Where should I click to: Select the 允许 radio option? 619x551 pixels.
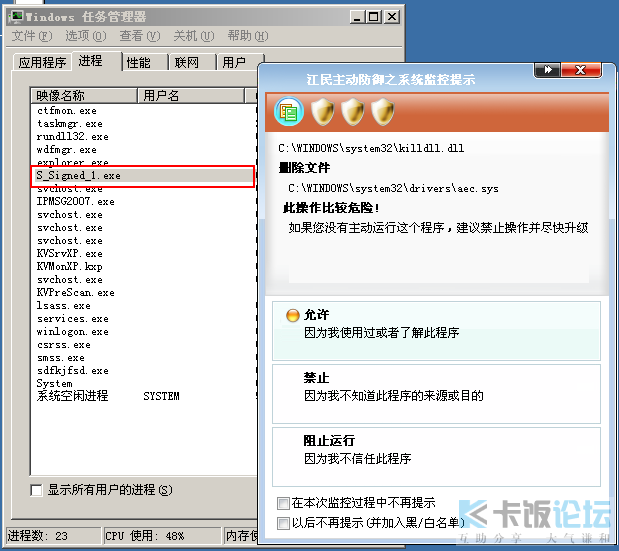pos(293,315)
